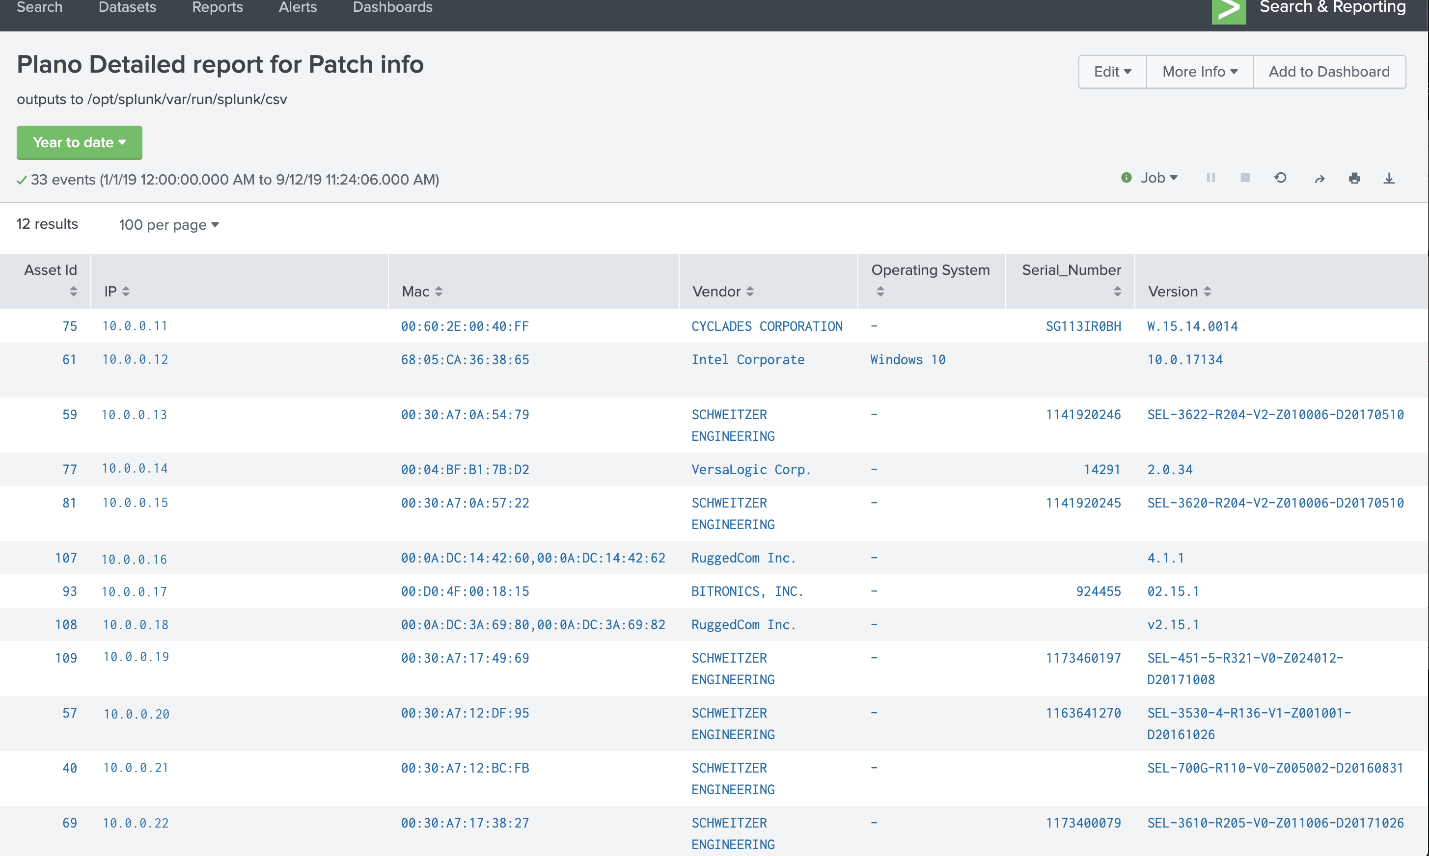Click the Mac value 00:60:2E:00:40:FF
The height and width of the screenshot is (856, 1429).
point(465,326)
